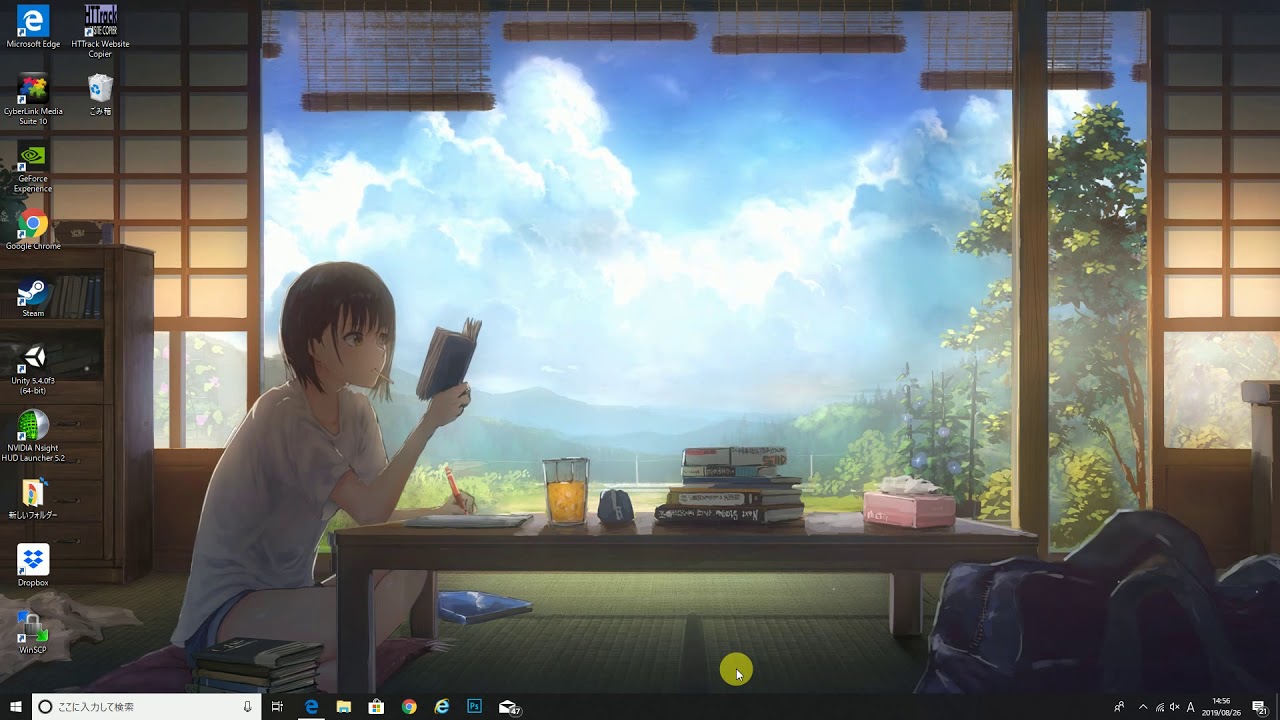Open HTTrack Website Copier shortcut
This screenshot has height=720, width=1280.
pyautogui.click(x=100, y=31)
